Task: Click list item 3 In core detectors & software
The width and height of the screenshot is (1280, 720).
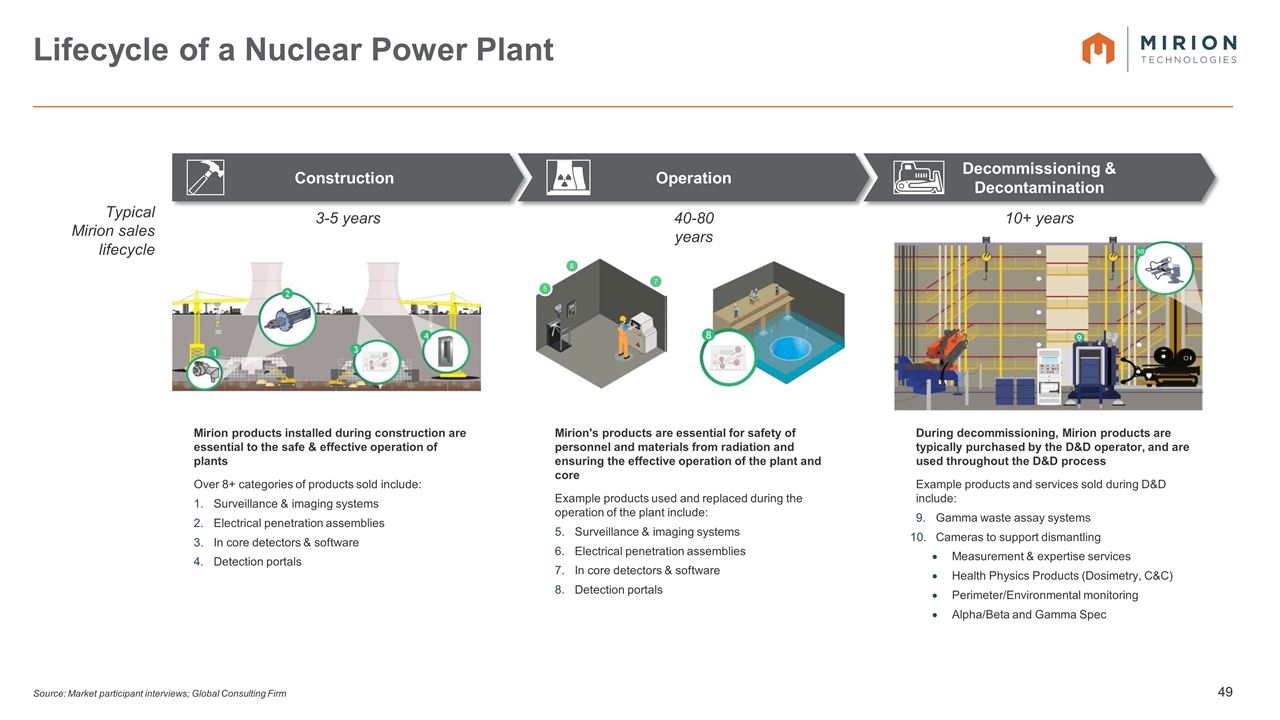Action: tap(276, 542)
